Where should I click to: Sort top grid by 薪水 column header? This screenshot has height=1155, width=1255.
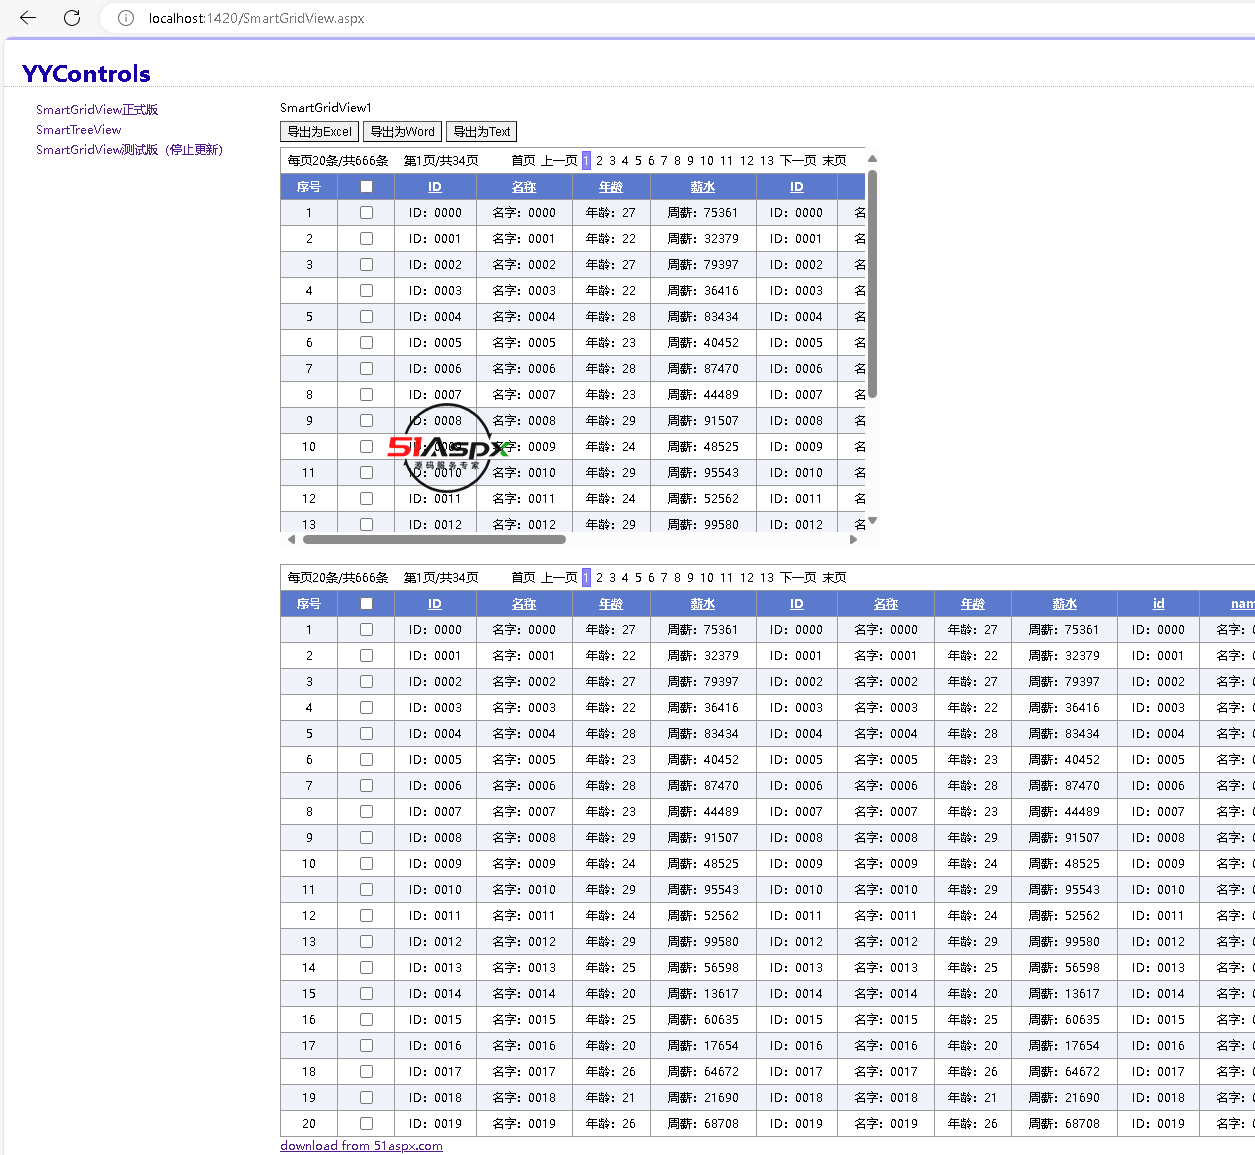[703, 187]
